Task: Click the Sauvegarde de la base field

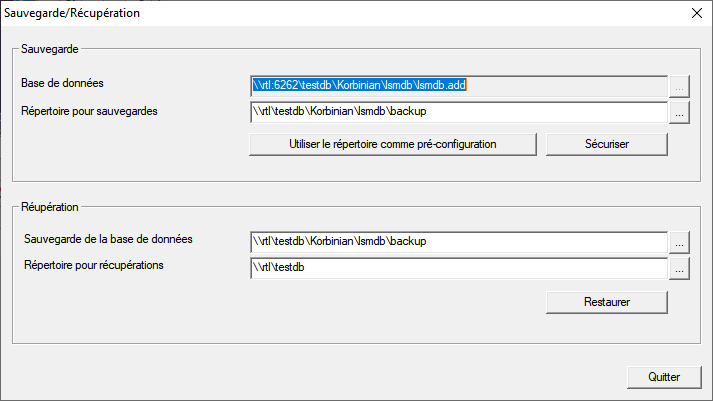Action: click(458, 241)
